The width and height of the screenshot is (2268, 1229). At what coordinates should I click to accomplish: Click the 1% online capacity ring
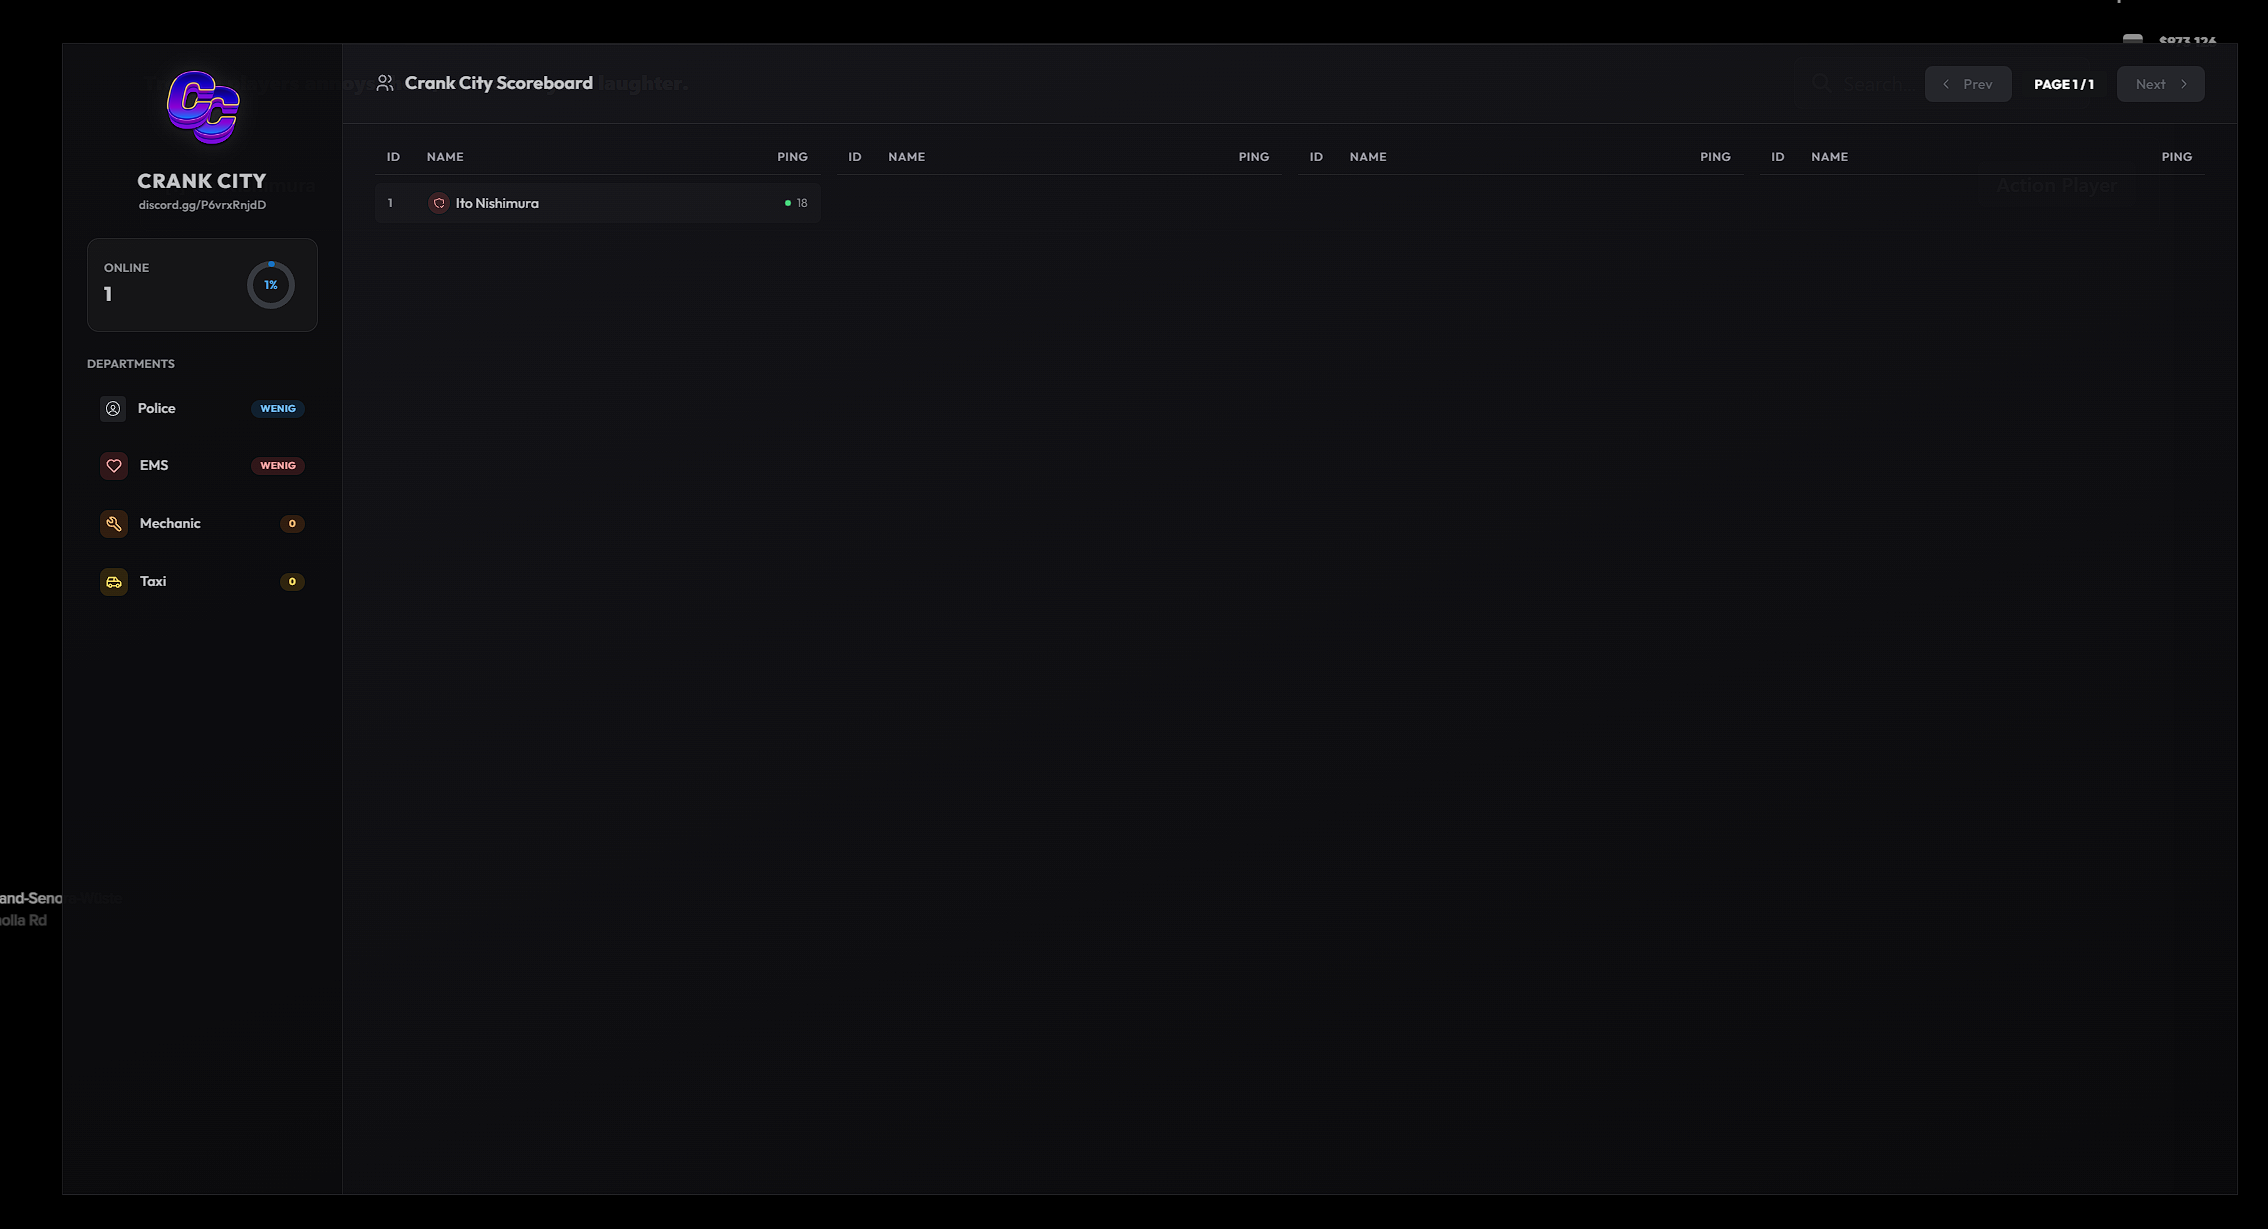(270, 285)
